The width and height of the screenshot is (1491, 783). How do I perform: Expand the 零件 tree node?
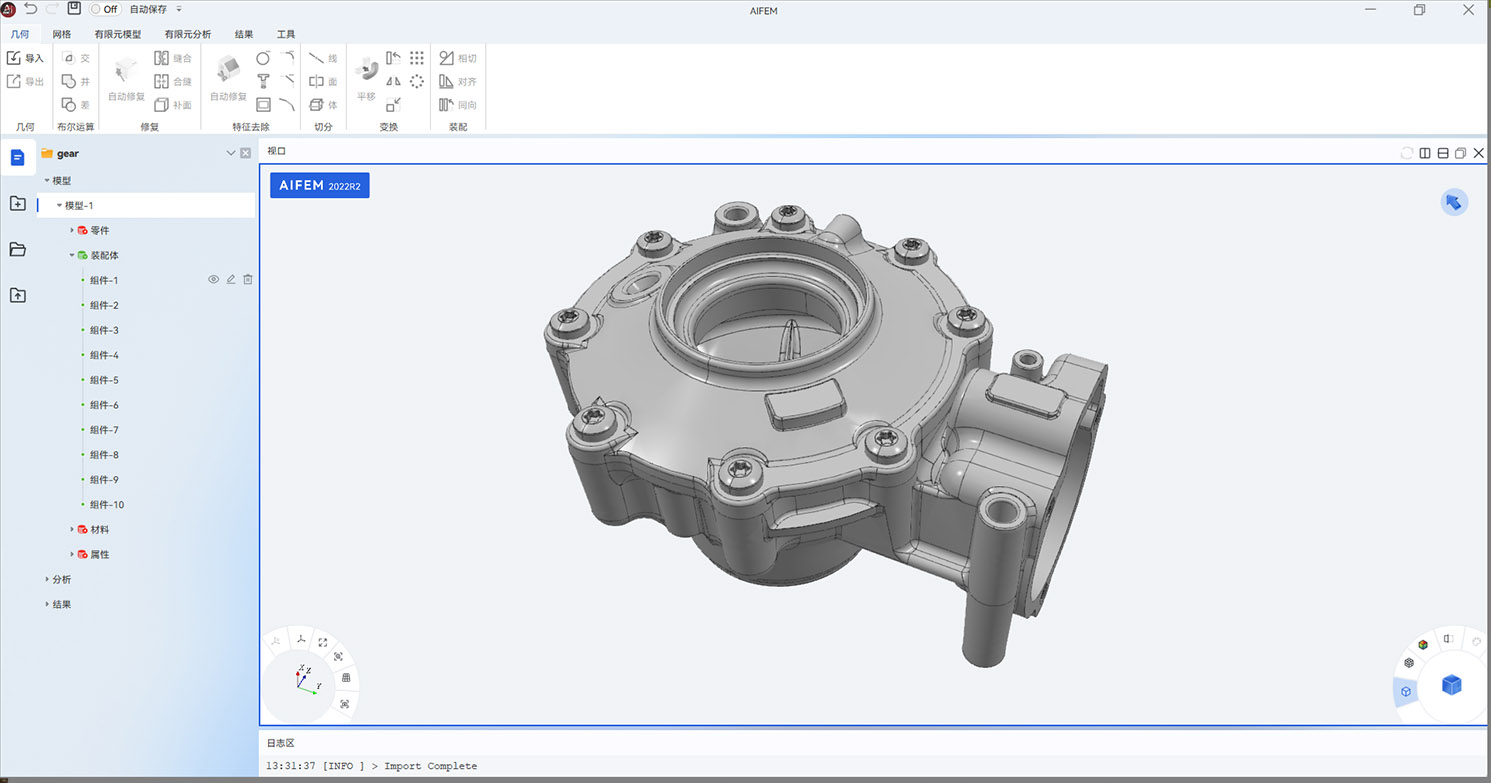tap(72, 231)
